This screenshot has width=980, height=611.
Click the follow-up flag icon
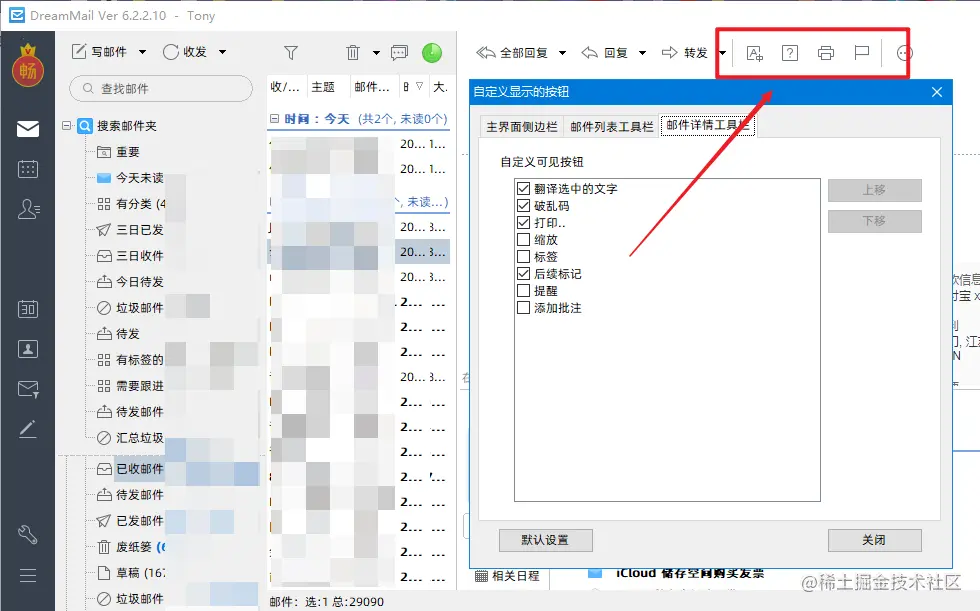pos(862,53)
